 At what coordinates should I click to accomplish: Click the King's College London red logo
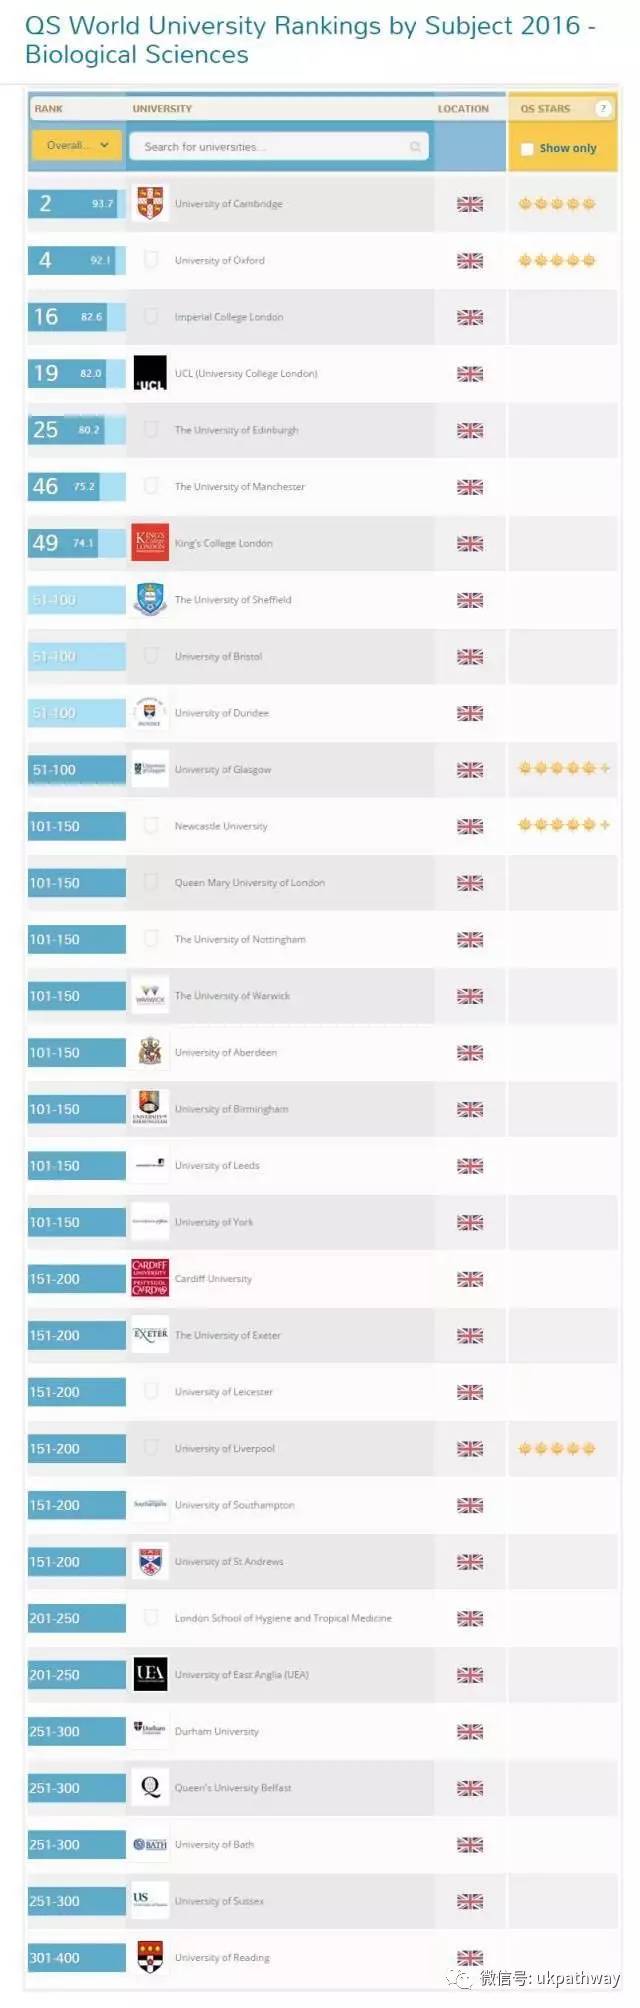[150, 543]
